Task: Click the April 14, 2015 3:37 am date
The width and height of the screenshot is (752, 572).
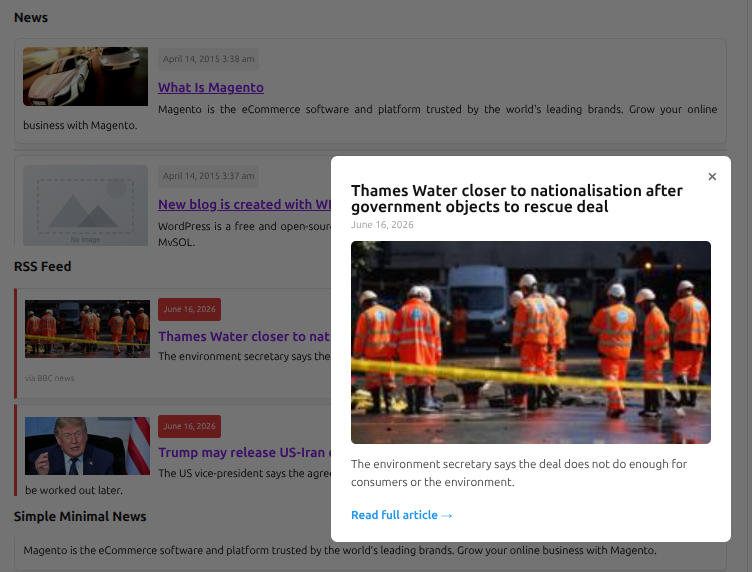Action: point(209,176)
